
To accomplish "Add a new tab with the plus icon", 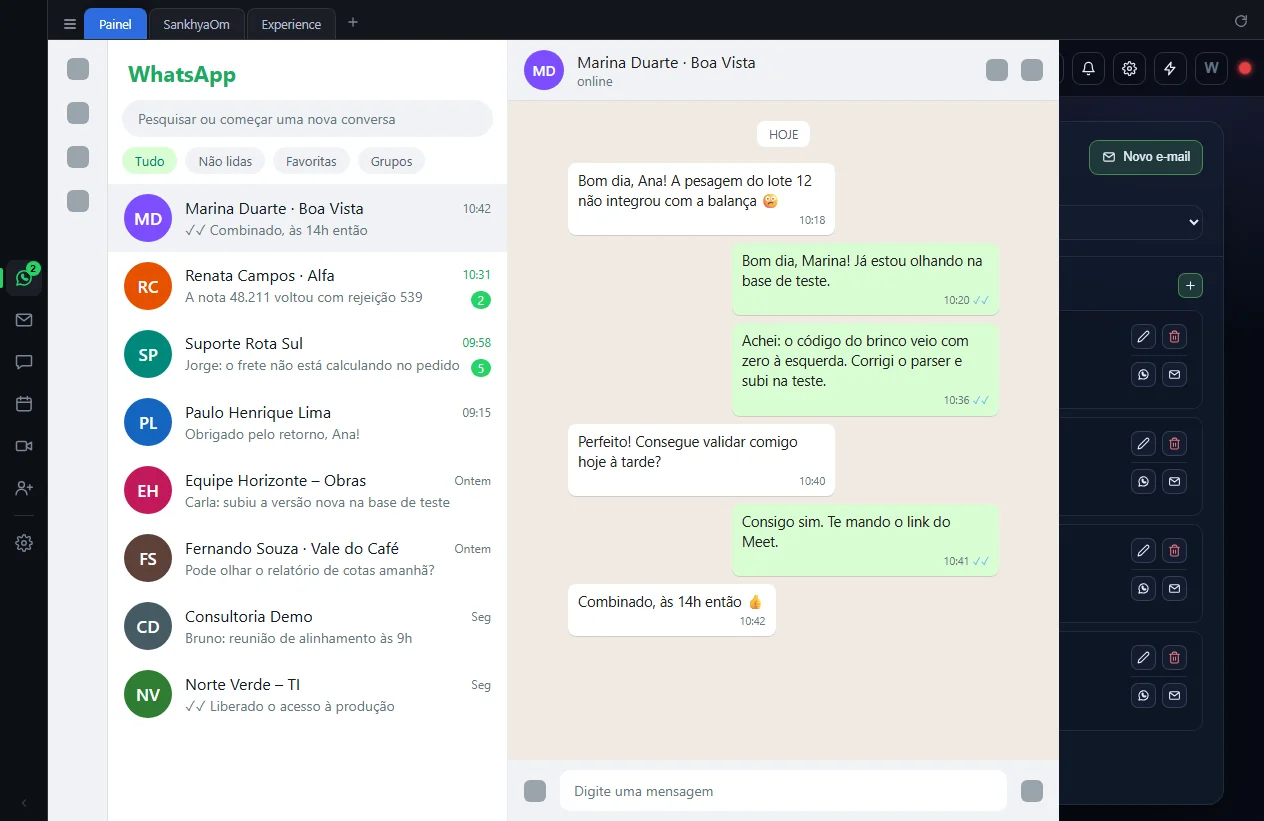I will pos(352,23).
